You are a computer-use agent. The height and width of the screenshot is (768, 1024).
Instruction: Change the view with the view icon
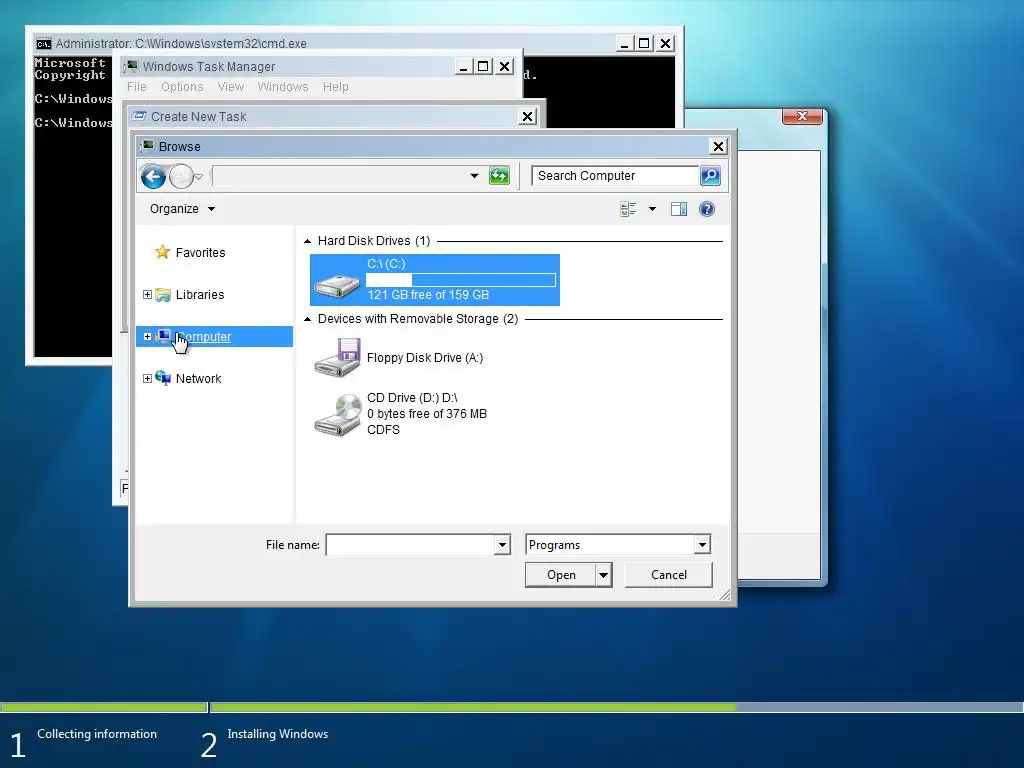coord(628,209)
